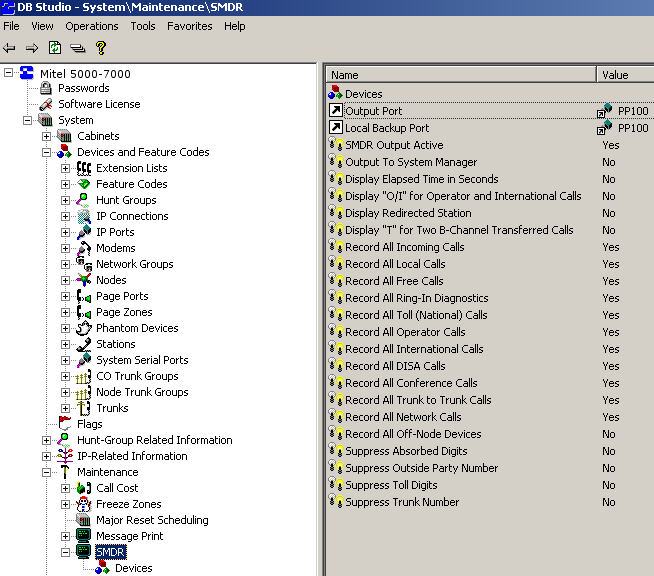The image size is (654, 576).
Task: Select SMDR Output Active setting
Action: coord(393,145)
